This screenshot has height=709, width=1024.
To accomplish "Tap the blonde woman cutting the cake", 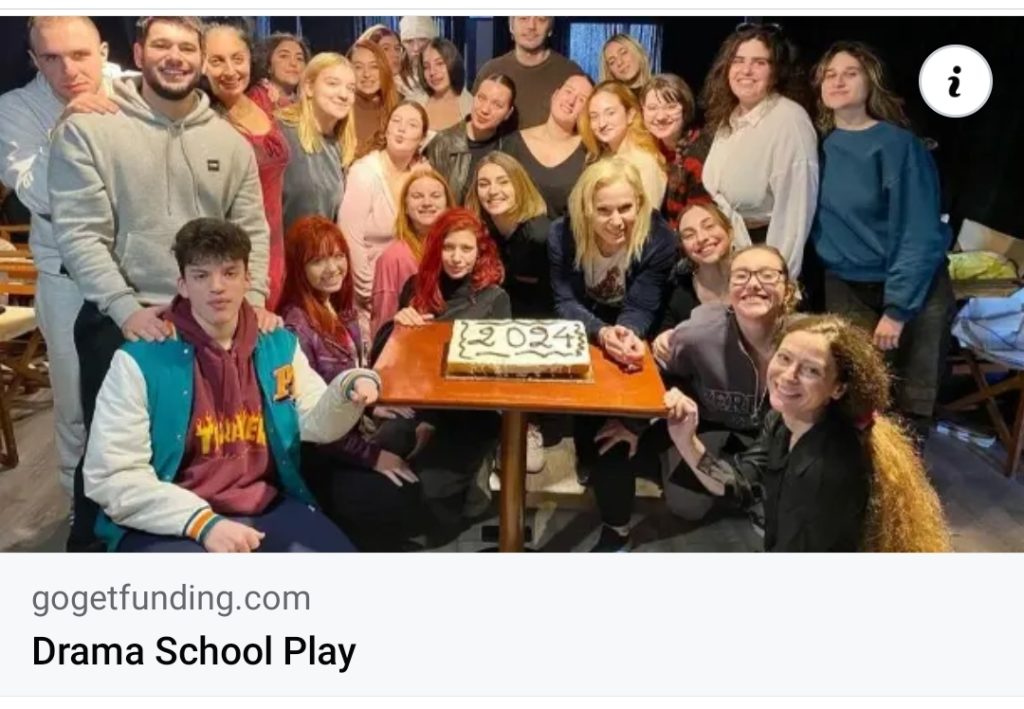I will [x=611, y=261].
